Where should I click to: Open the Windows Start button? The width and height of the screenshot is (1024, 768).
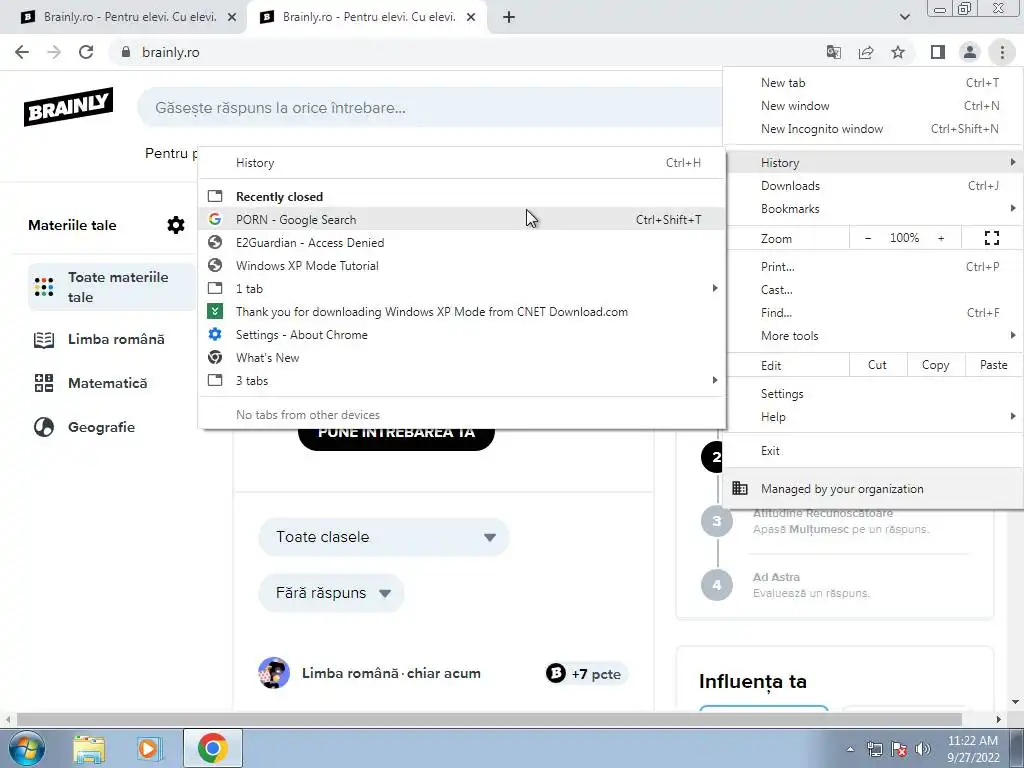26,748
